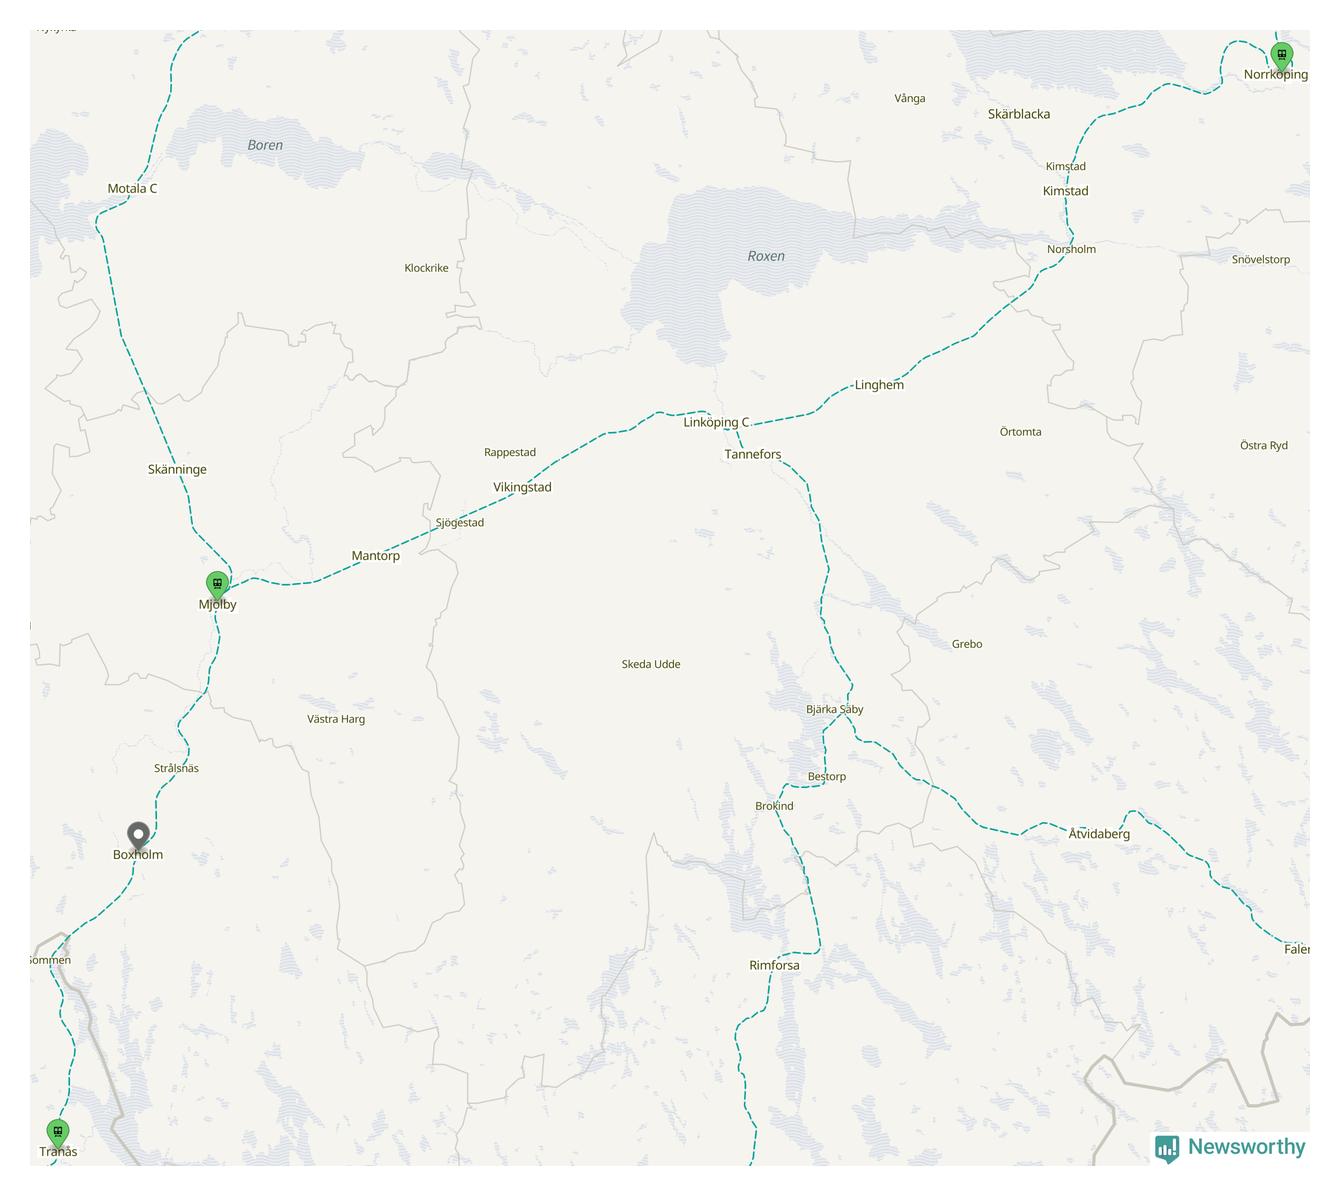Screen dimensions: 1340x1196
Task: Click the Vikingstad place label
Action: (522, 487)
